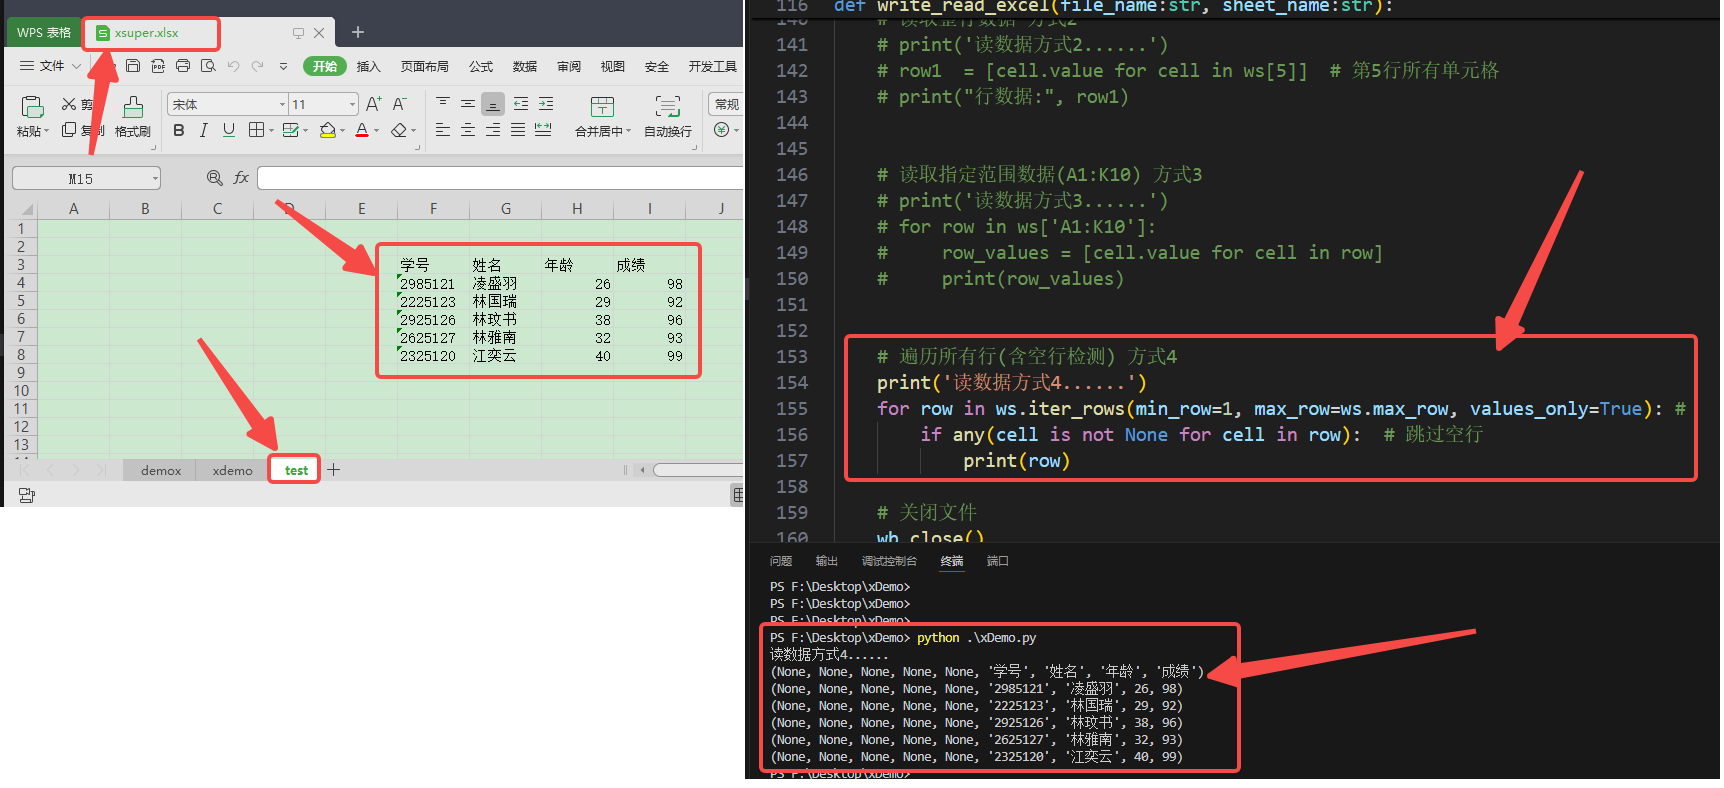Align text left
Screen dimensions: 1724x788
443,130
